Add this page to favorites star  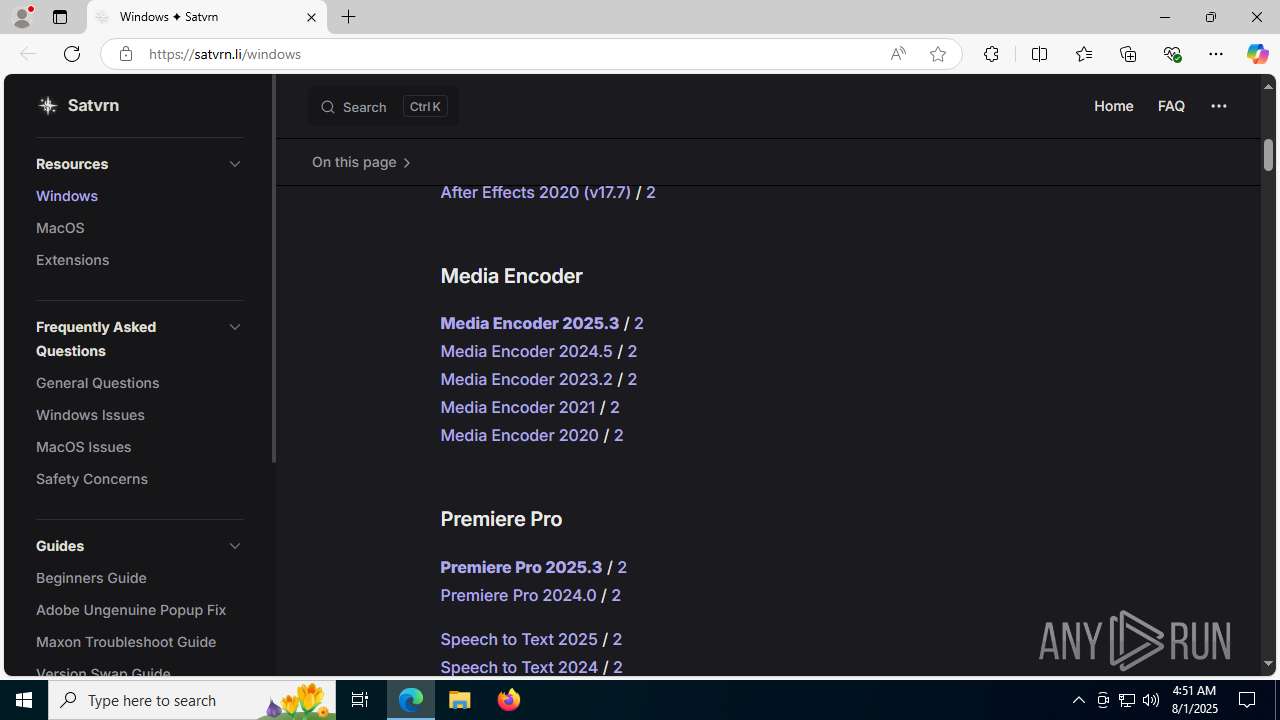[938, 54]
